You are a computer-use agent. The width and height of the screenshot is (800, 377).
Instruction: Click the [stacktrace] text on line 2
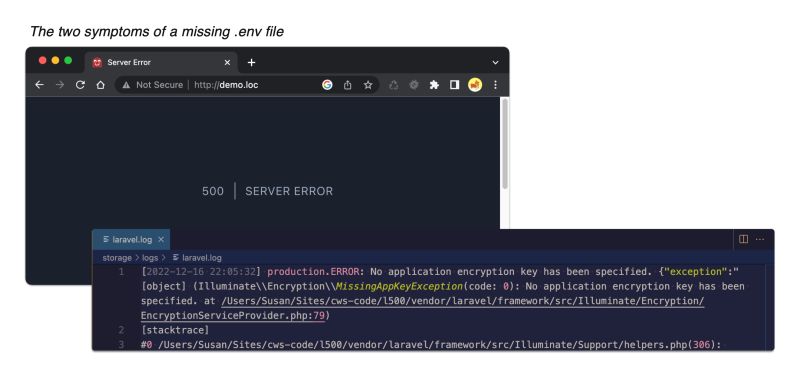point(175,330)
